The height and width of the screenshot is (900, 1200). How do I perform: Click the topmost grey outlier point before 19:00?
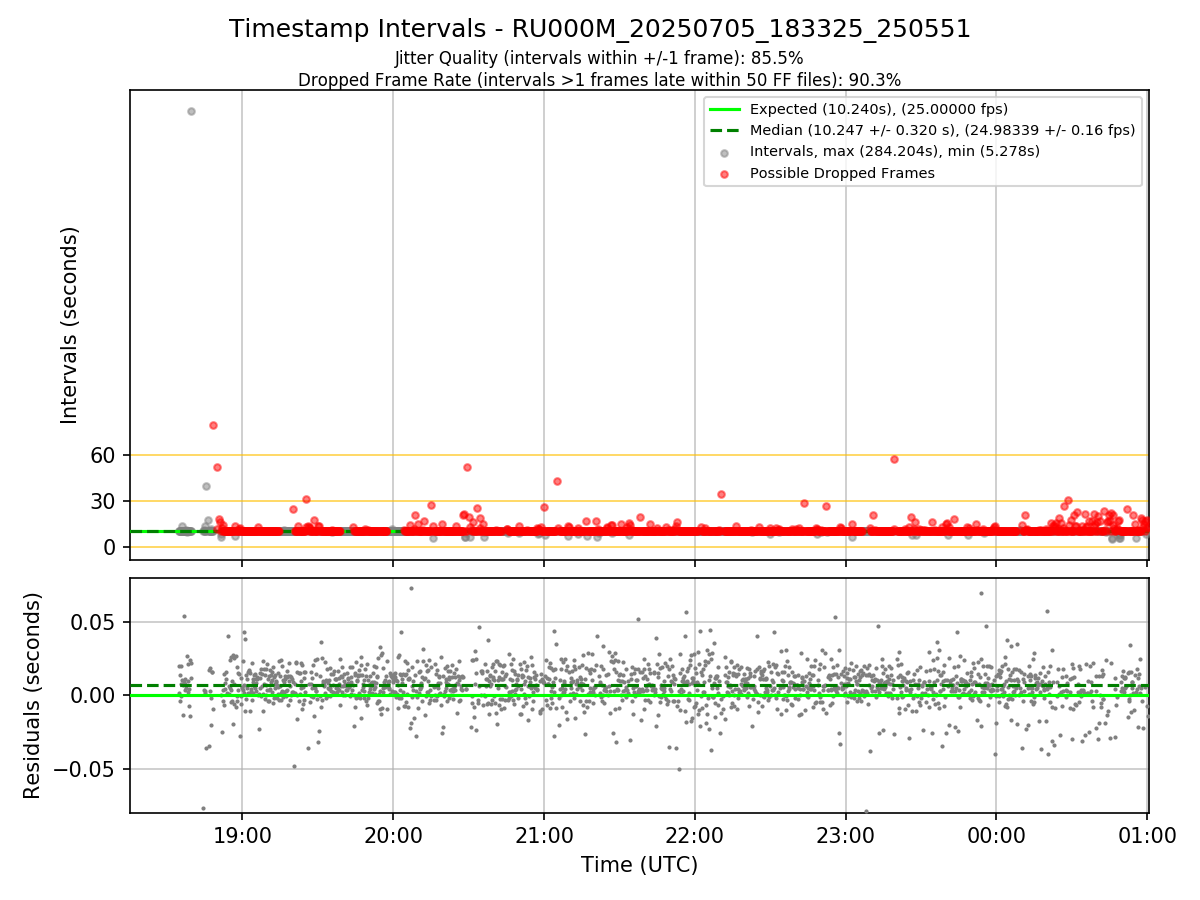point(191,111)
